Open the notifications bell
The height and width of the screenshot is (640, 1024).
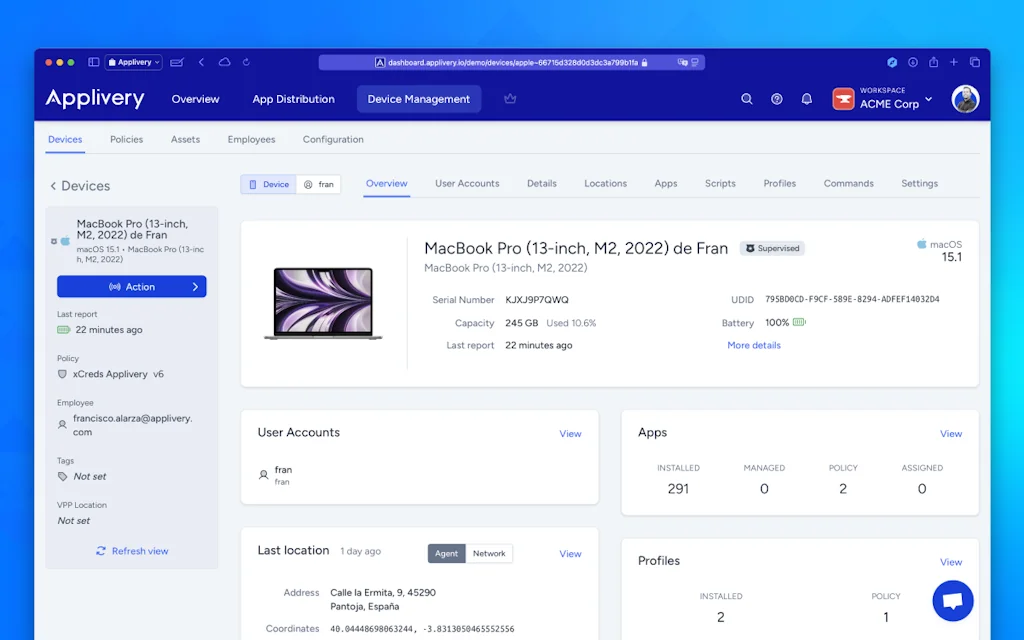click(807, 99)
